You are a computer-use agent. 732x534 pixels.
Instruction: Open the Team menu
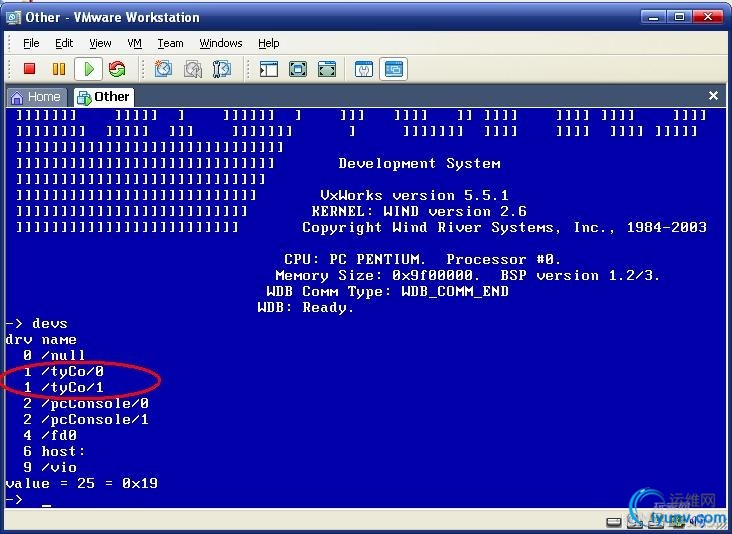point(170,43)
